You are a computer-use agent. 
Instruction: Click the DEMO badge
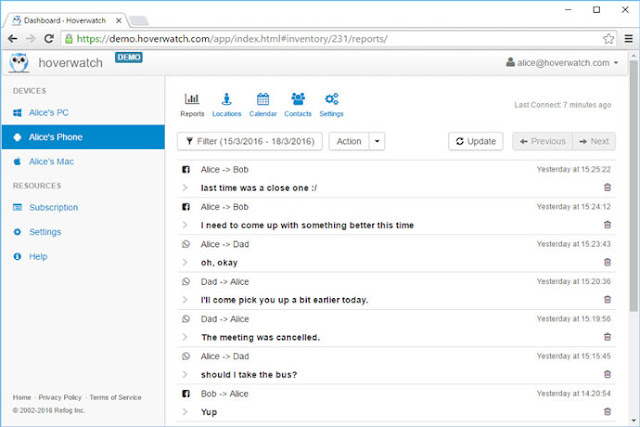coord(129,57)
